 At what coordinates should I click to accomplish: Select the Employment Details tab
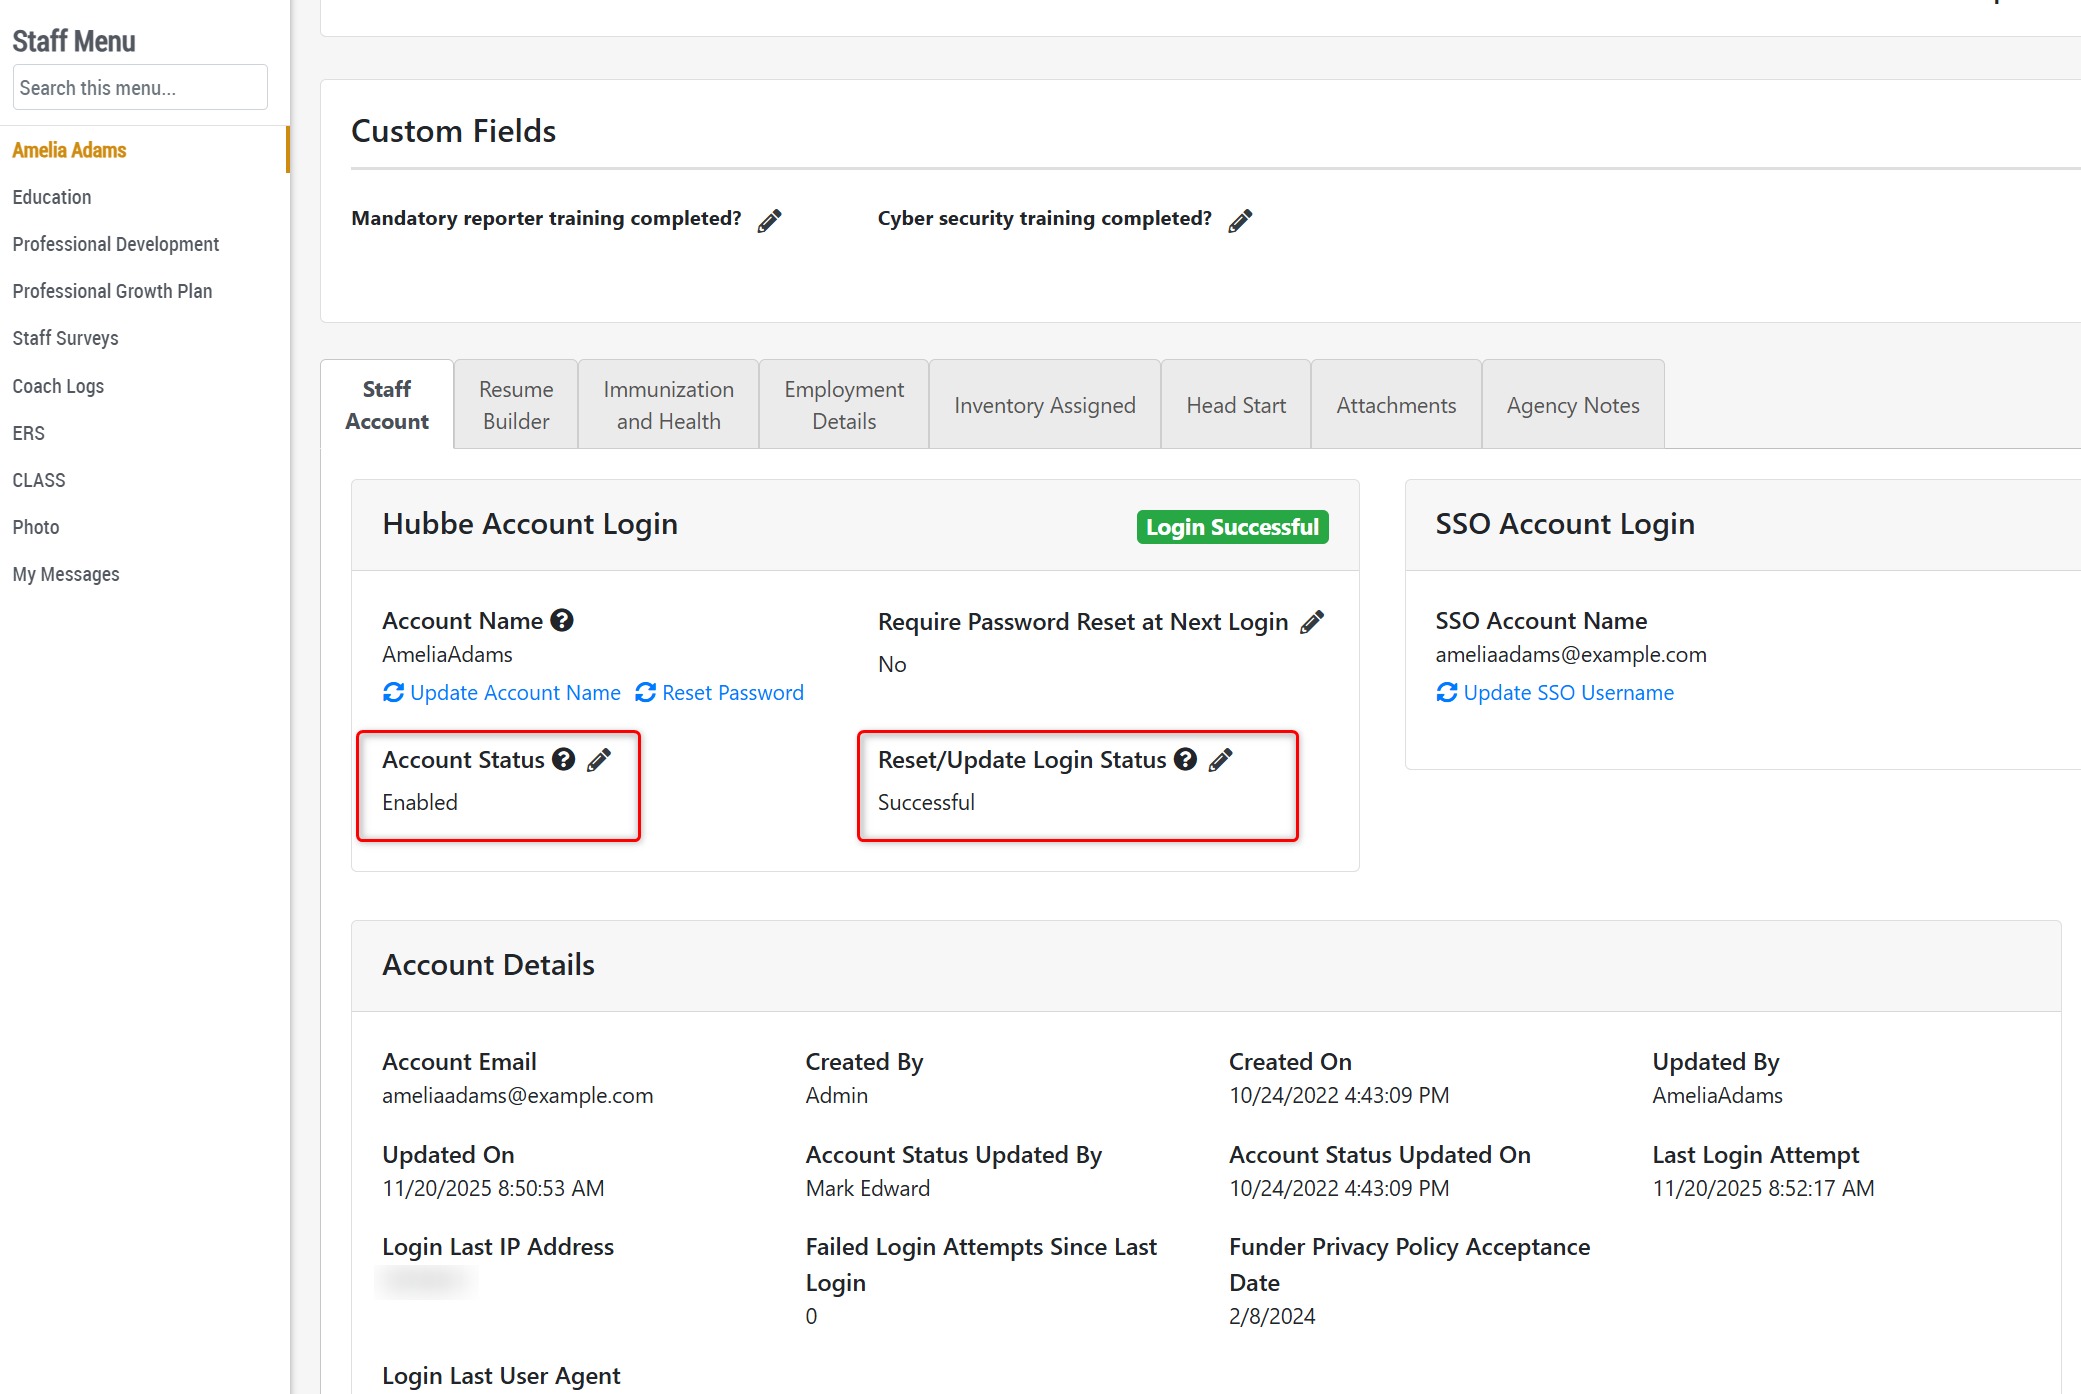(843, 405)
